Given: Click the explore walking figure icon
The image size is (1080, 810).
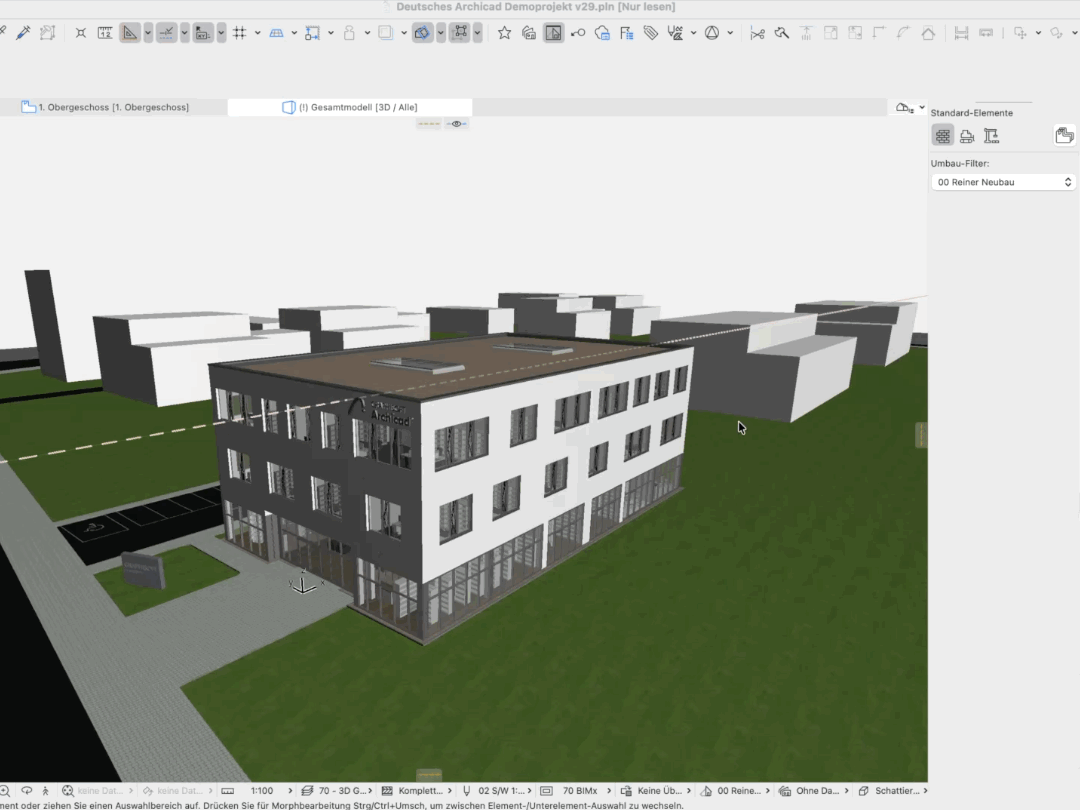Looking at the screenshot, I should [x=45, y=791].
